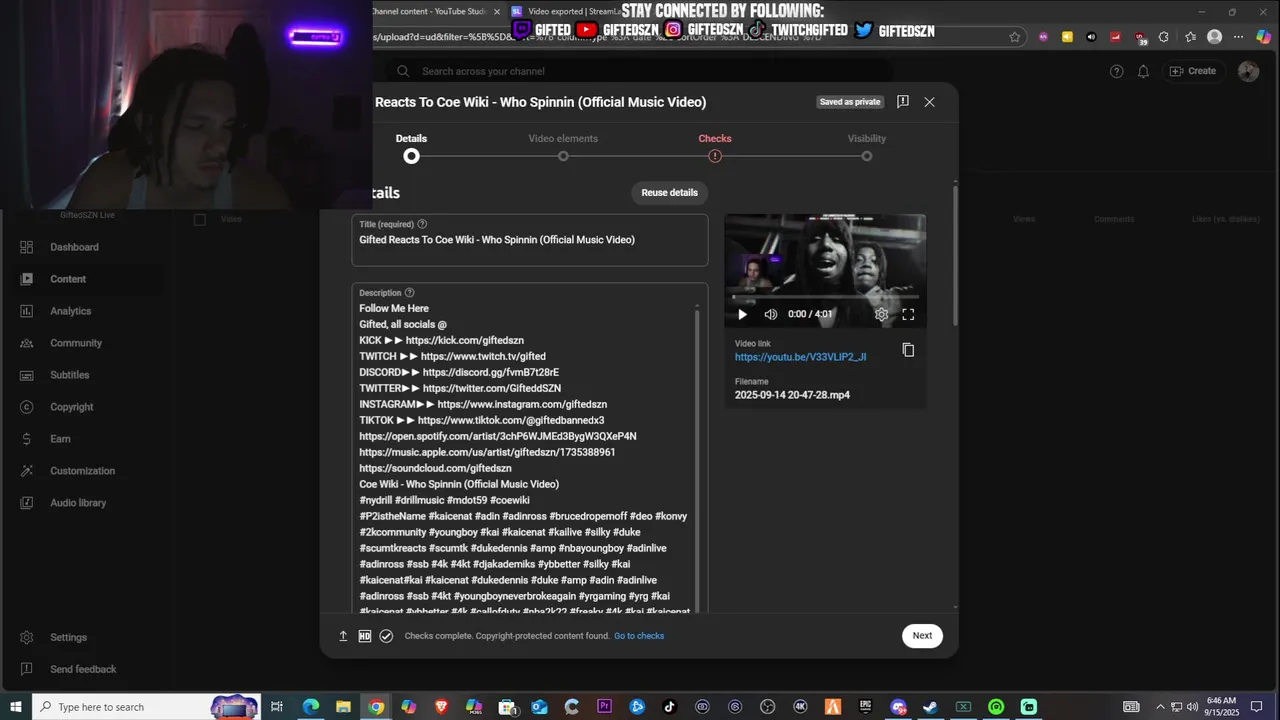The image size is (1280, 720).
Task: Click the video preview progress bar
Action: click(x=825, y=297)
